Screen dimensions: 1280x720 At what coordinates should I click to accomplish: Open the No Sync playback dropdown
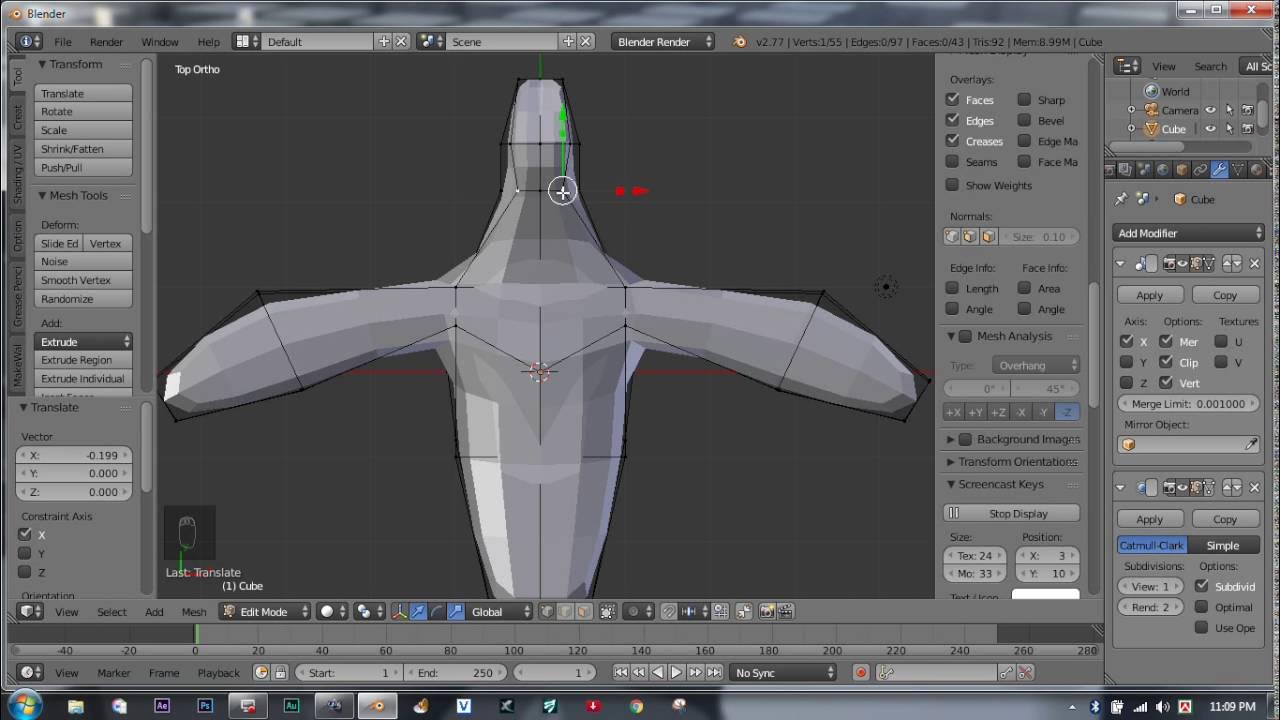pyautogui.click(x=783, y=673)
